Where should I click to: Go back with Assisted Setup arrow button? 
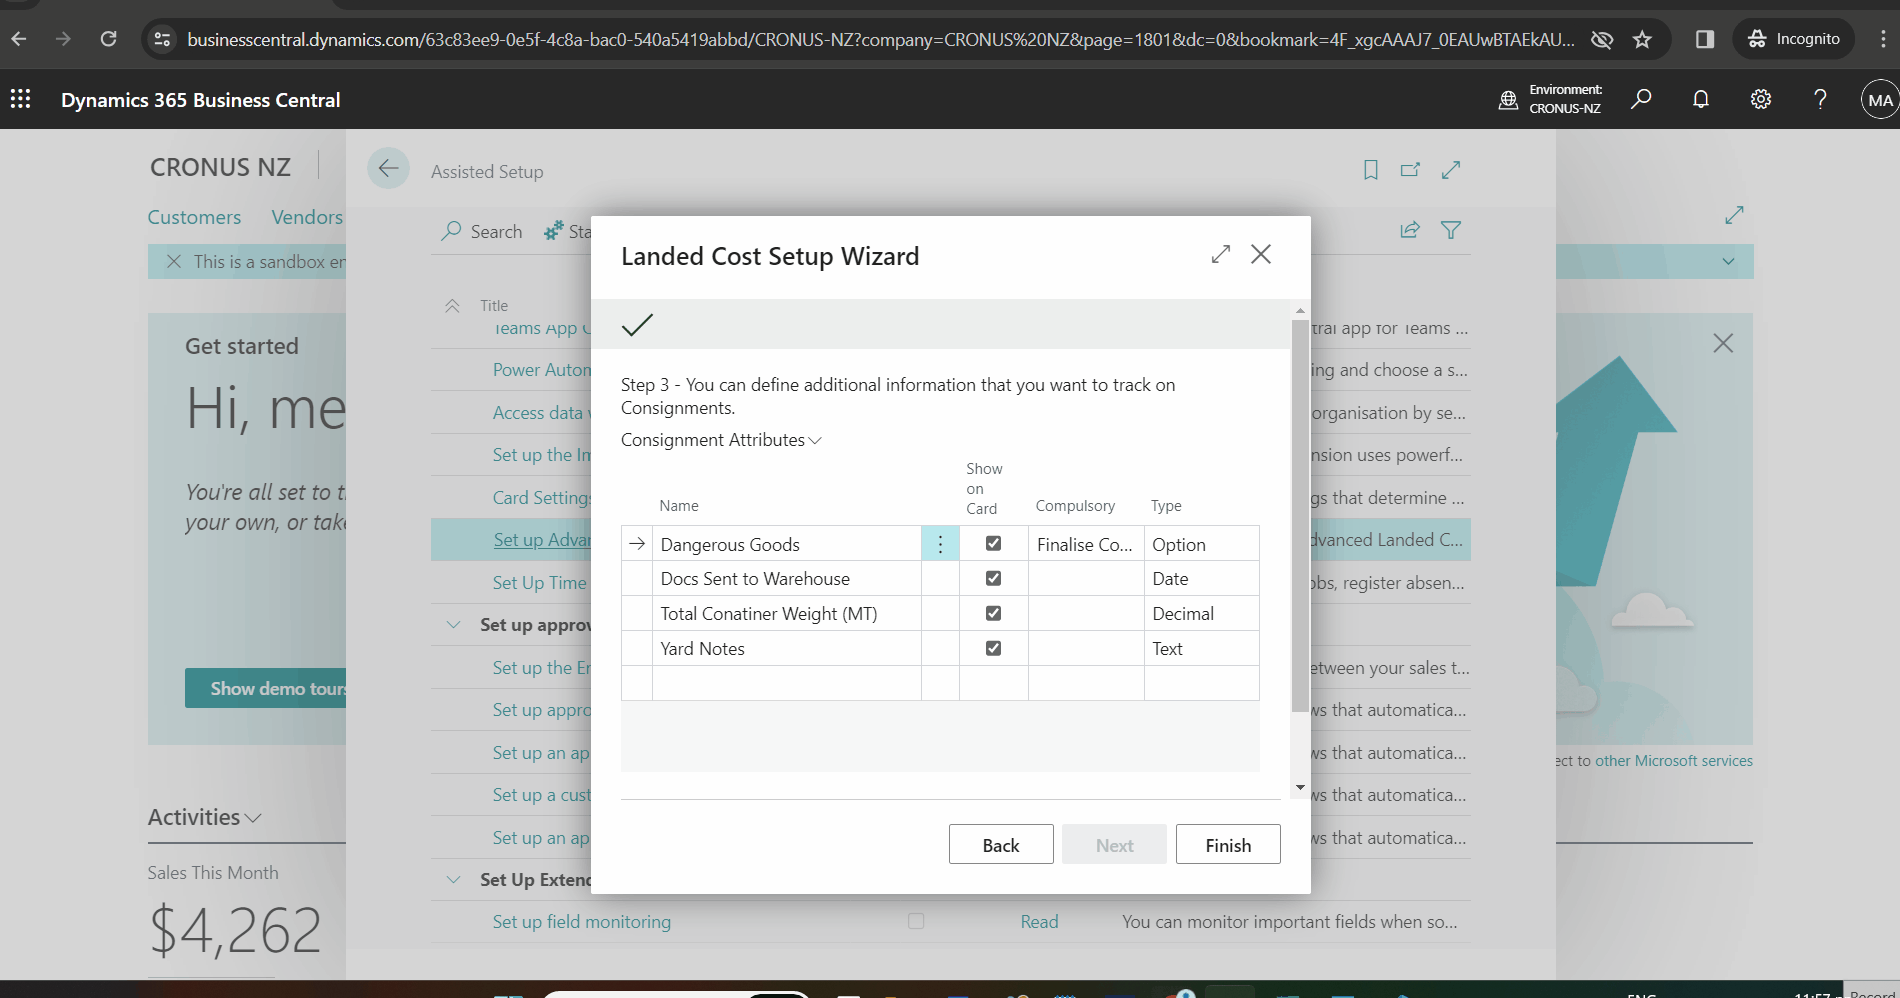click(x=388, y=168)
